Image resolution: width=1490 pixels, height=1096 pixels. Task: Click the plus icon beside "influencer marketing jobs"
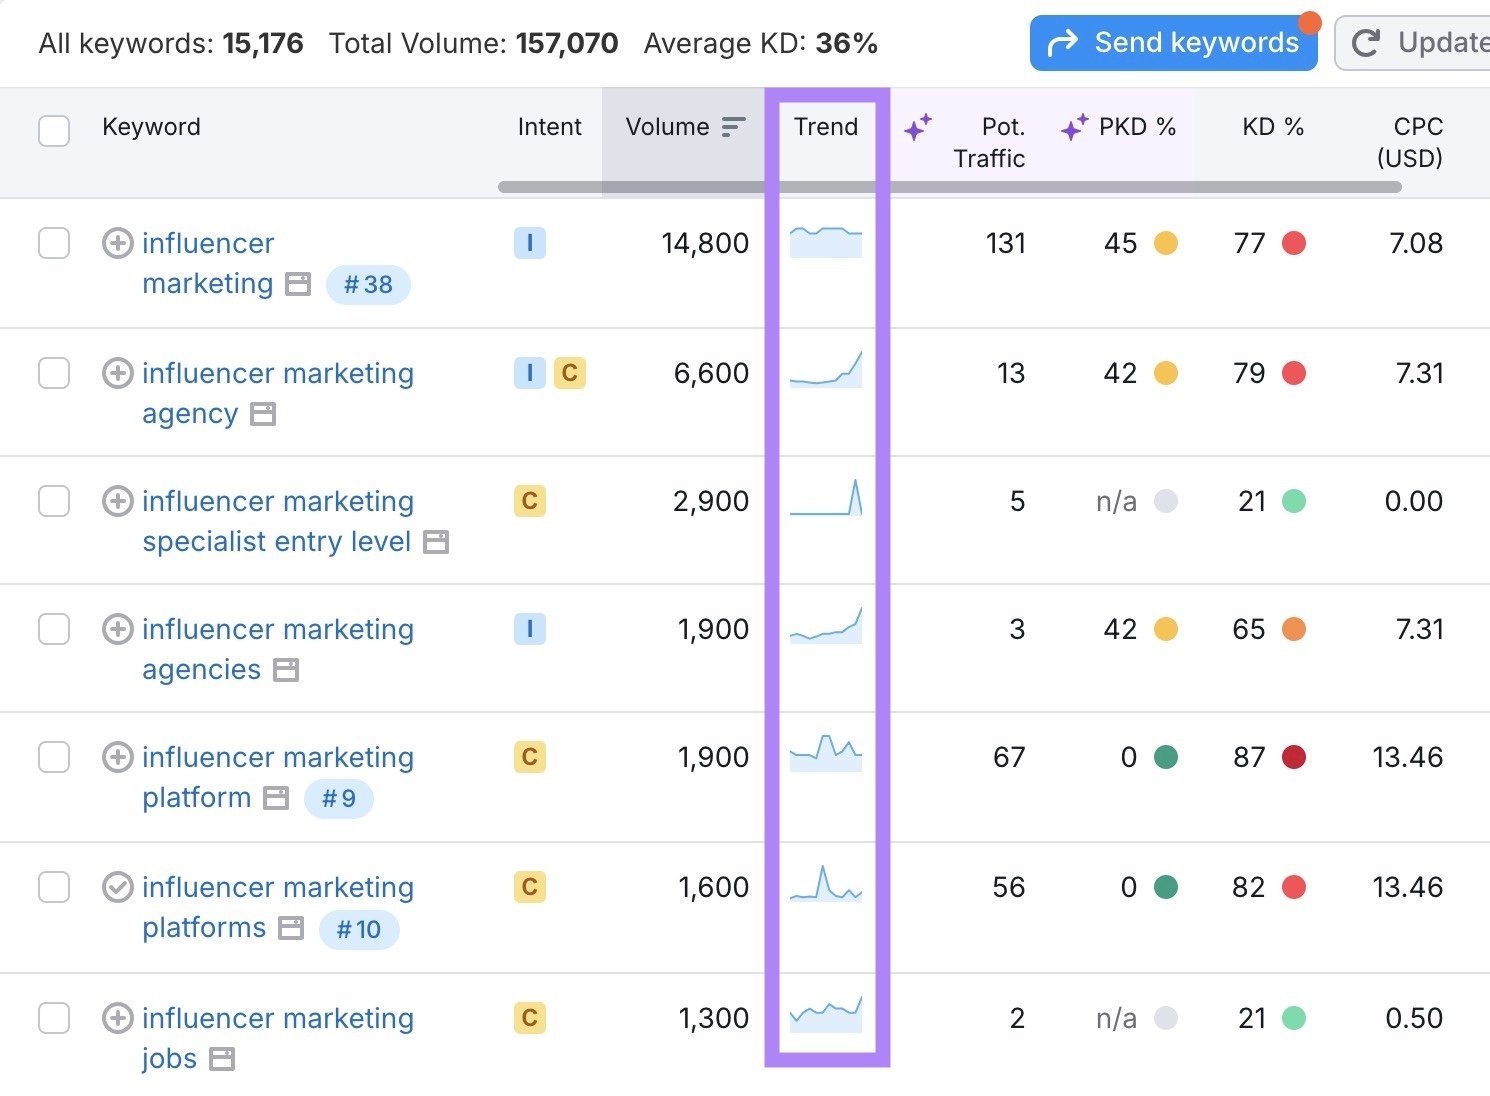click(x=117, y=1017)
